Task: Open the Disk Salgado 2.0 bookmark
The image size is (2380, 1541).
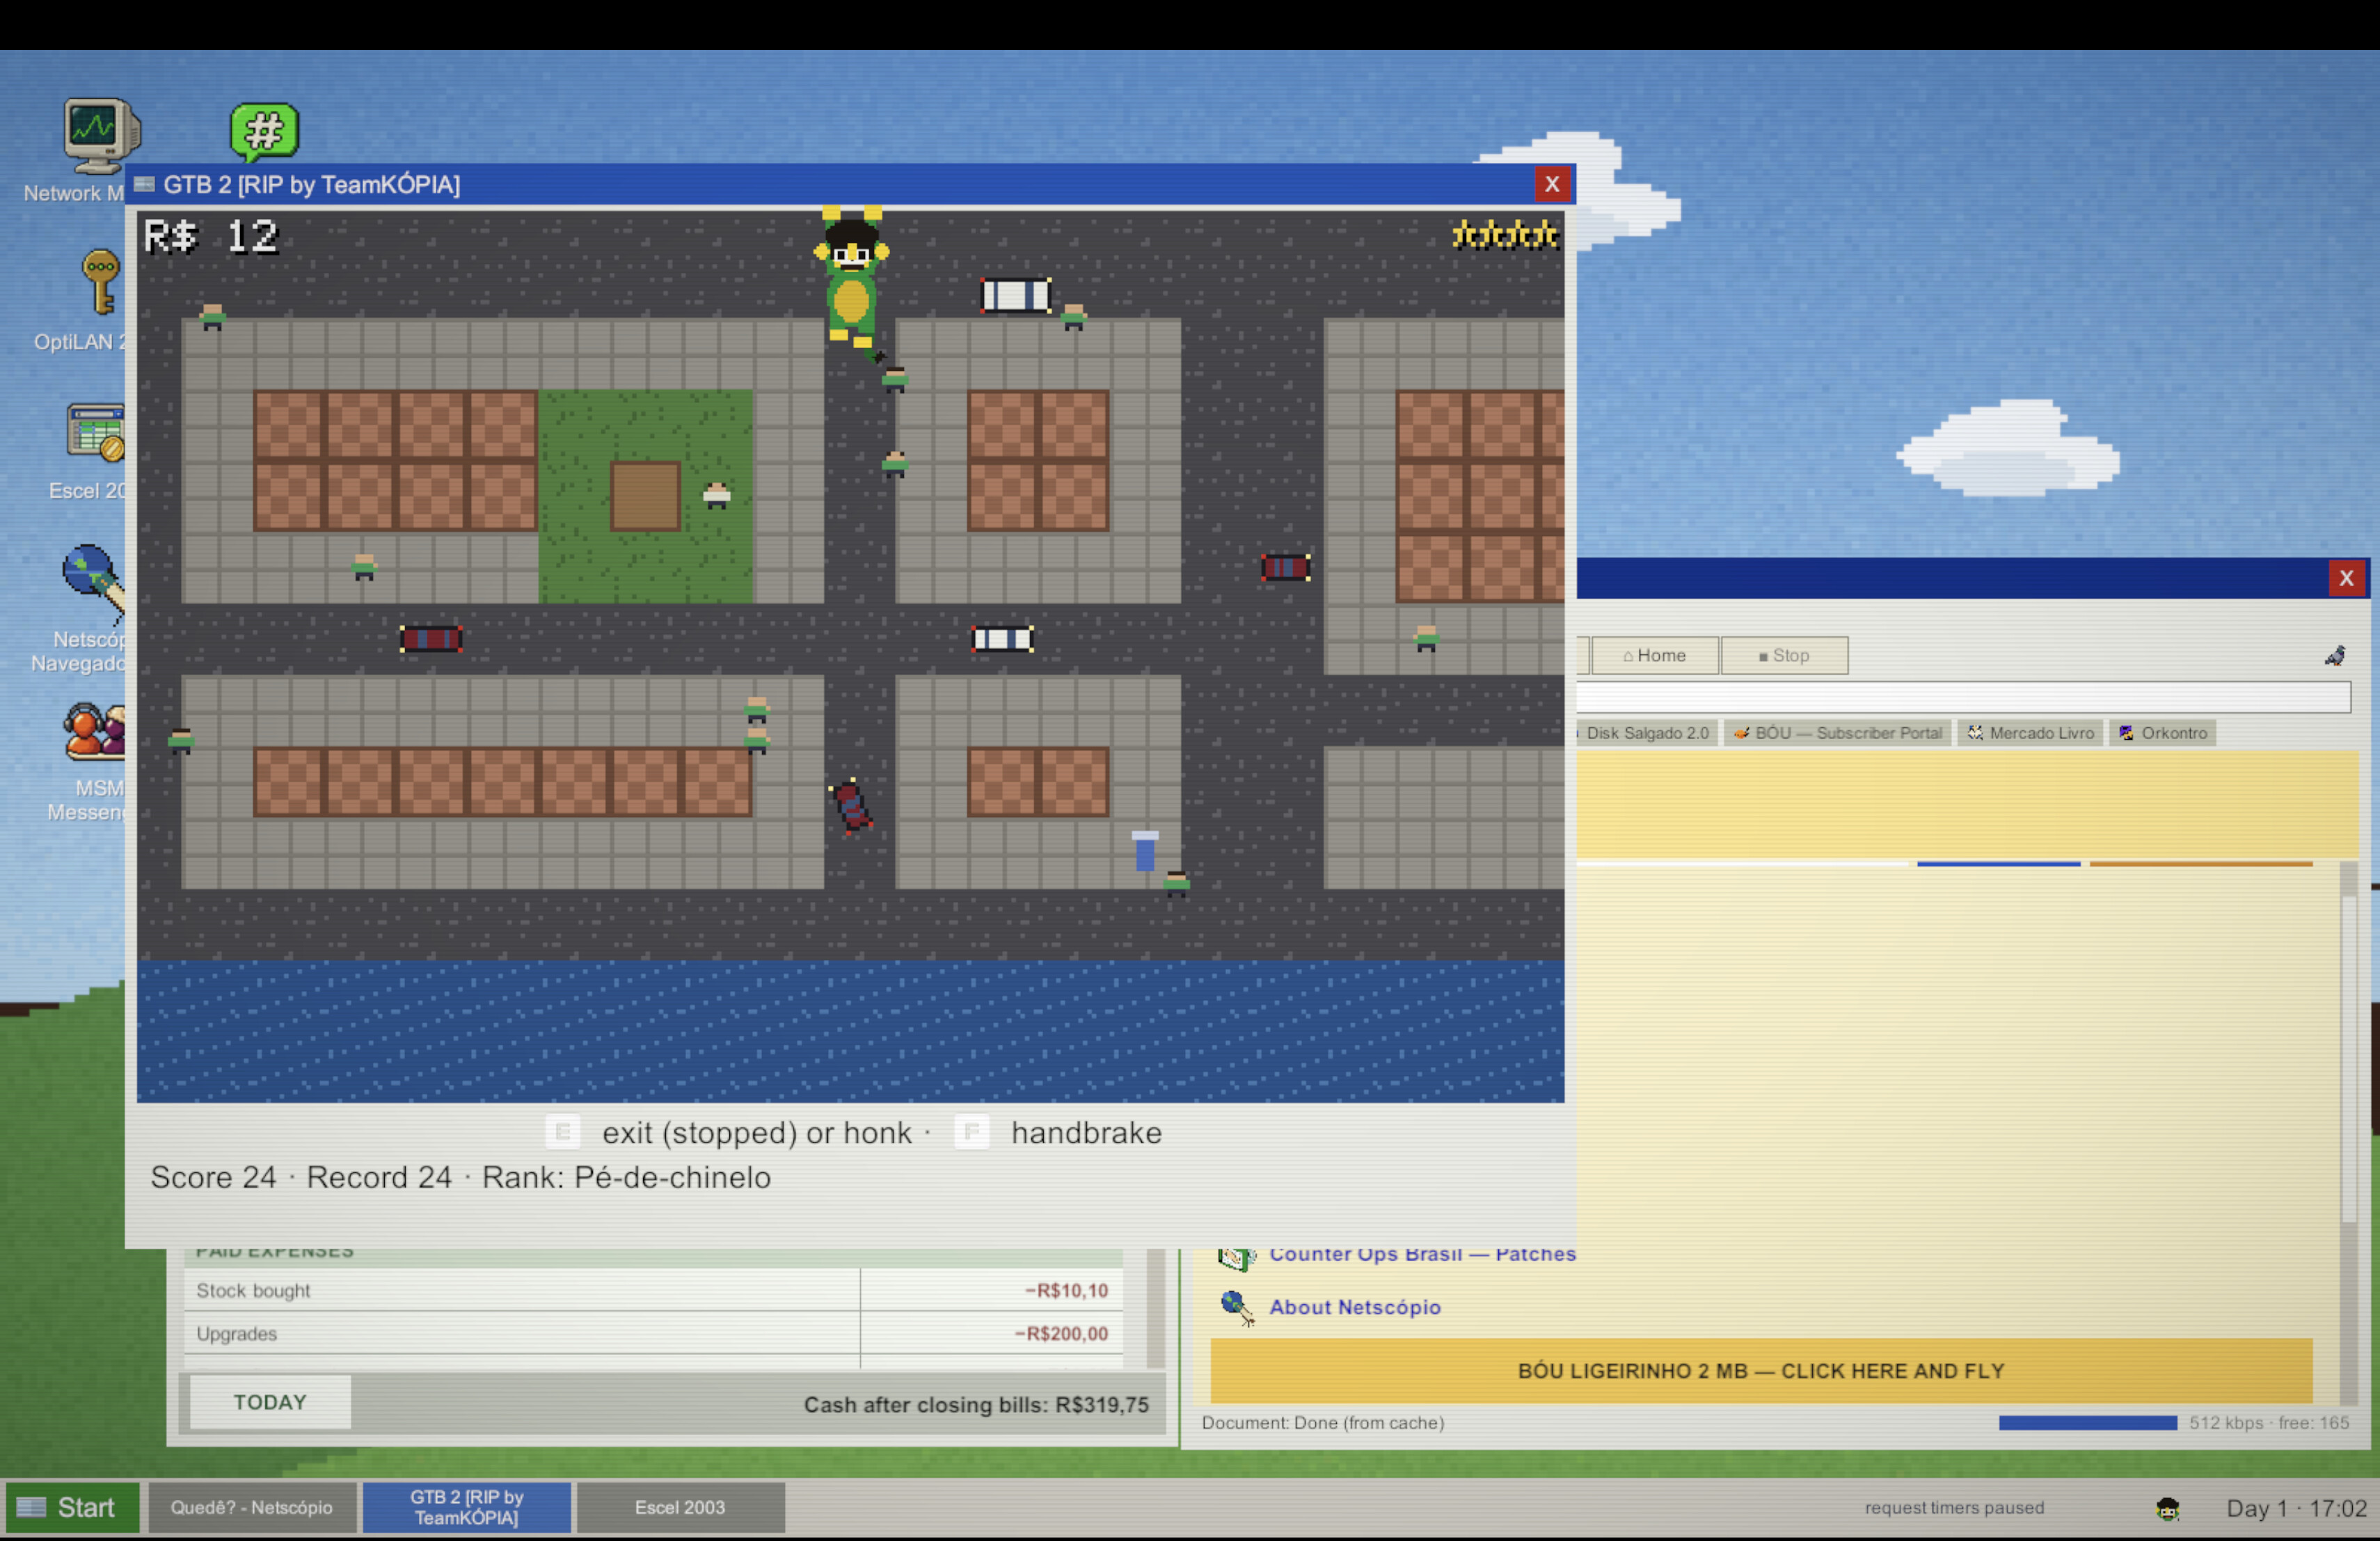Action: click(1647, 733)
